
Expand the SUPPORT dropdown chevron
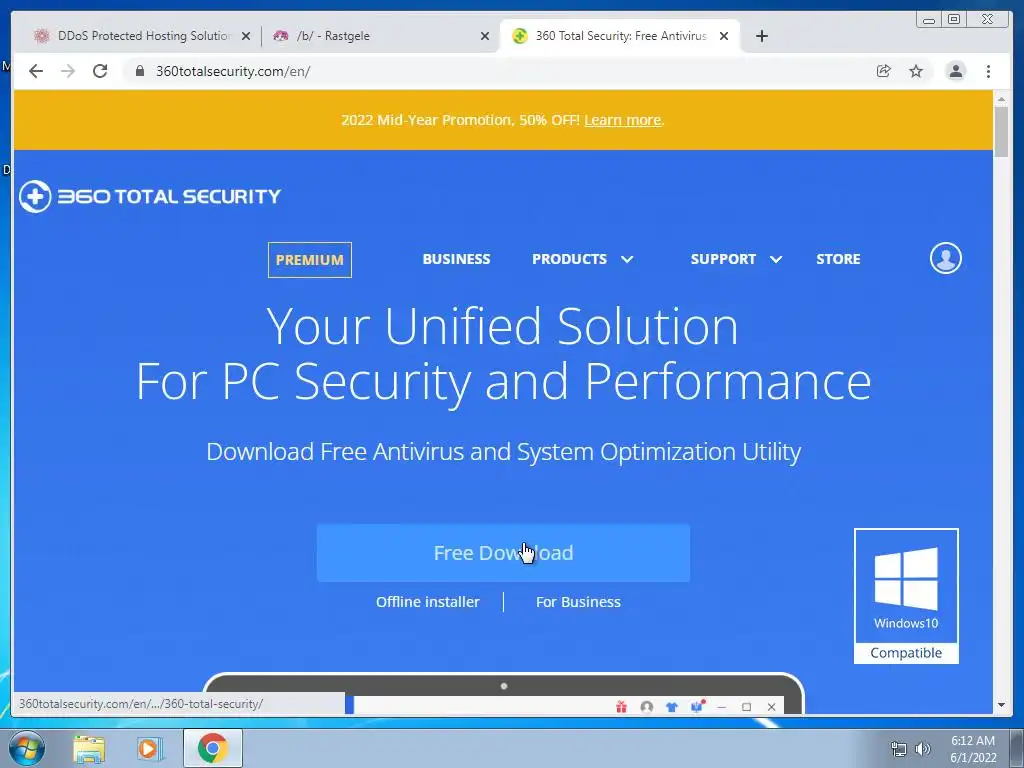[776, 259]
